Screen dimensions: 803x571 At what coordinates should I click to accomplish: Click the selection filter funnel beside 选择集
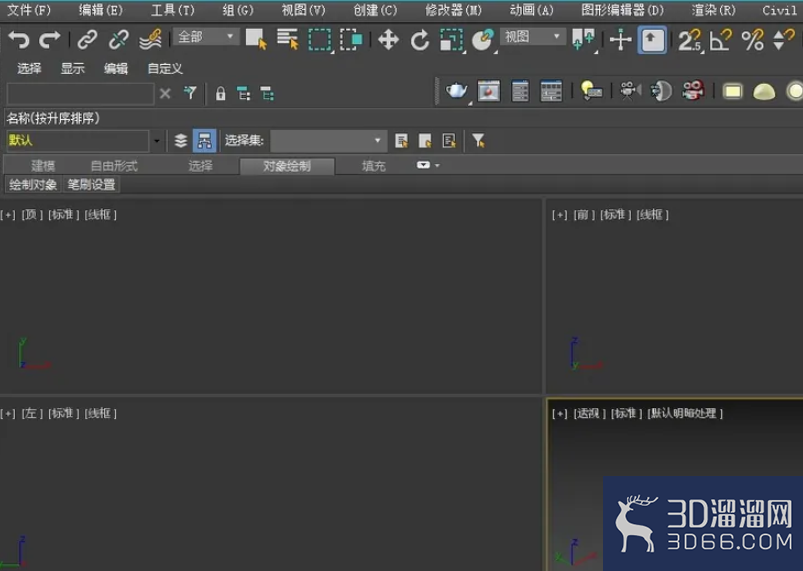coord(478,140)
